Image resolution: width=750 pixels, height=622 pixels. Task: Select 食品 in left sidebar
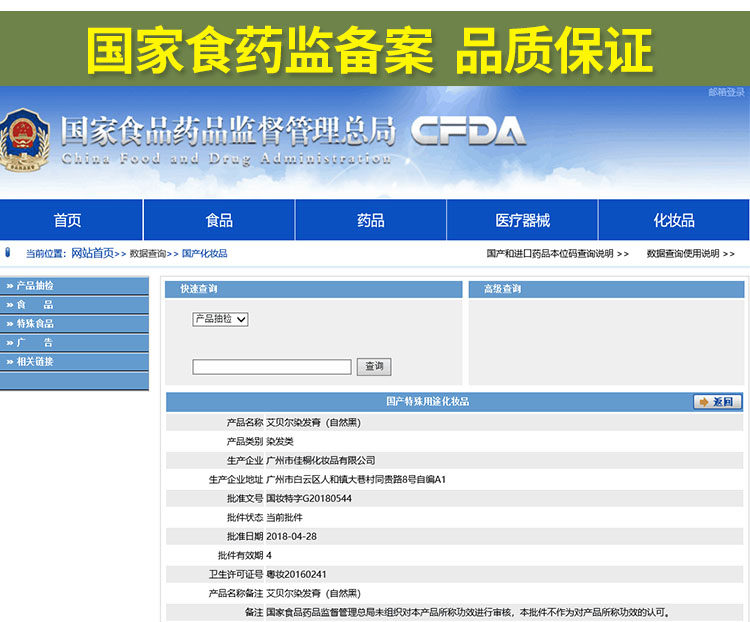point(74,305)
